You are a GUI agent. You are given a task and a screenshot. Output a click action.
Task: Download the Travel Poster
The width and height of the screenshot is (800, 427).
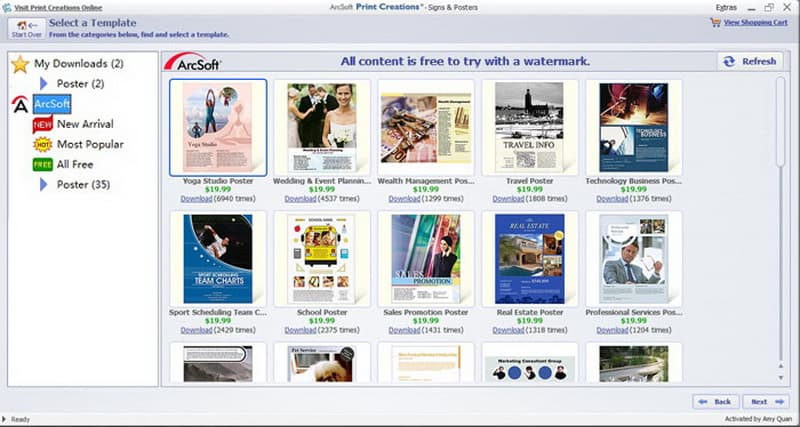(x=508, y=199)
